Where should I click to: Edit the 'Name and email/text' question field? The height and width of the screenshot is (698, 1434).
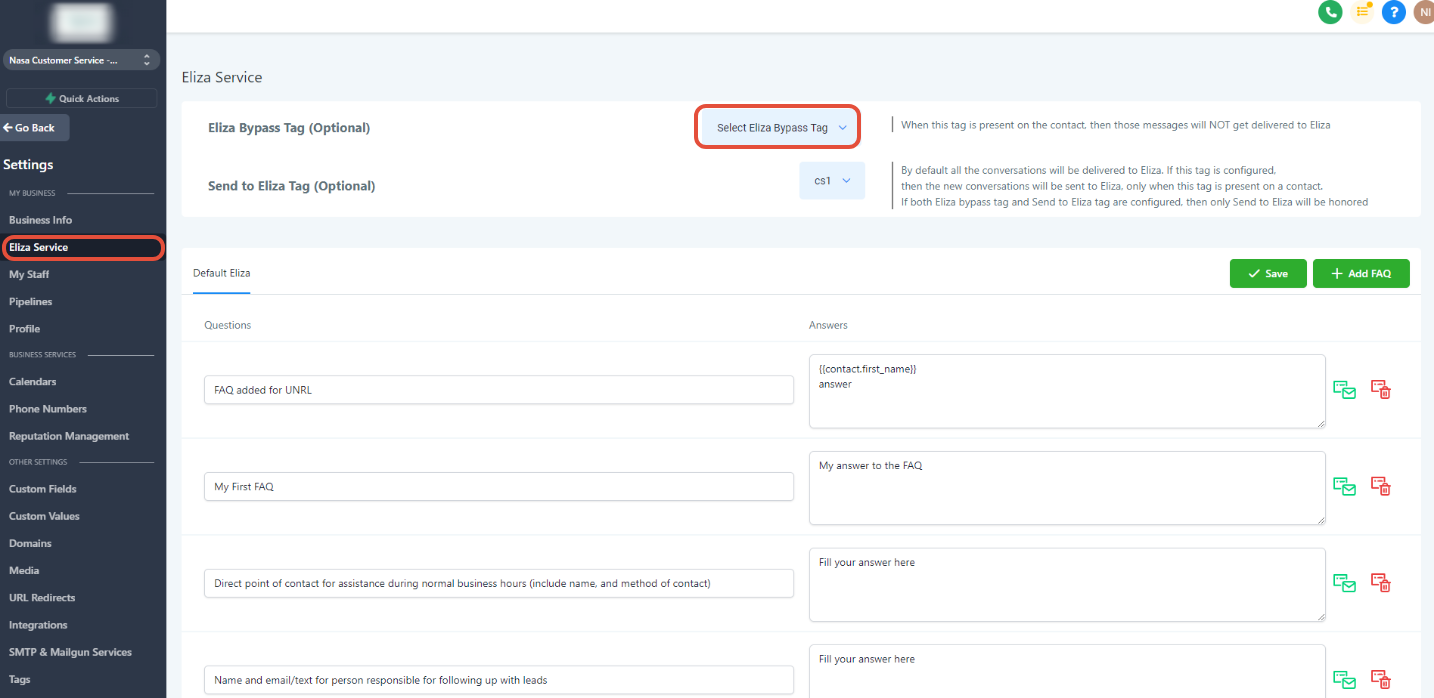tap(499, 680)
